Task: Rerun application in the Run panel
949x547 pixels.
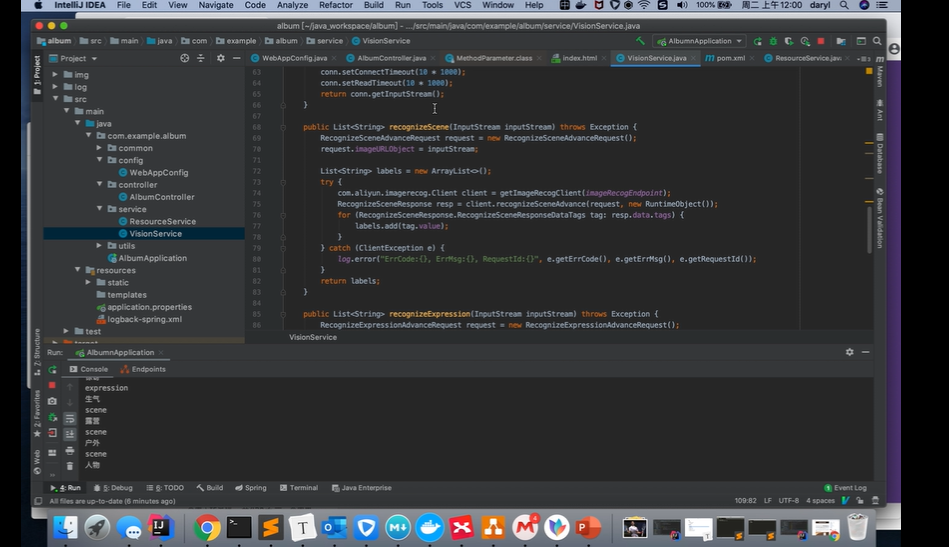Action: coord(53,369)
